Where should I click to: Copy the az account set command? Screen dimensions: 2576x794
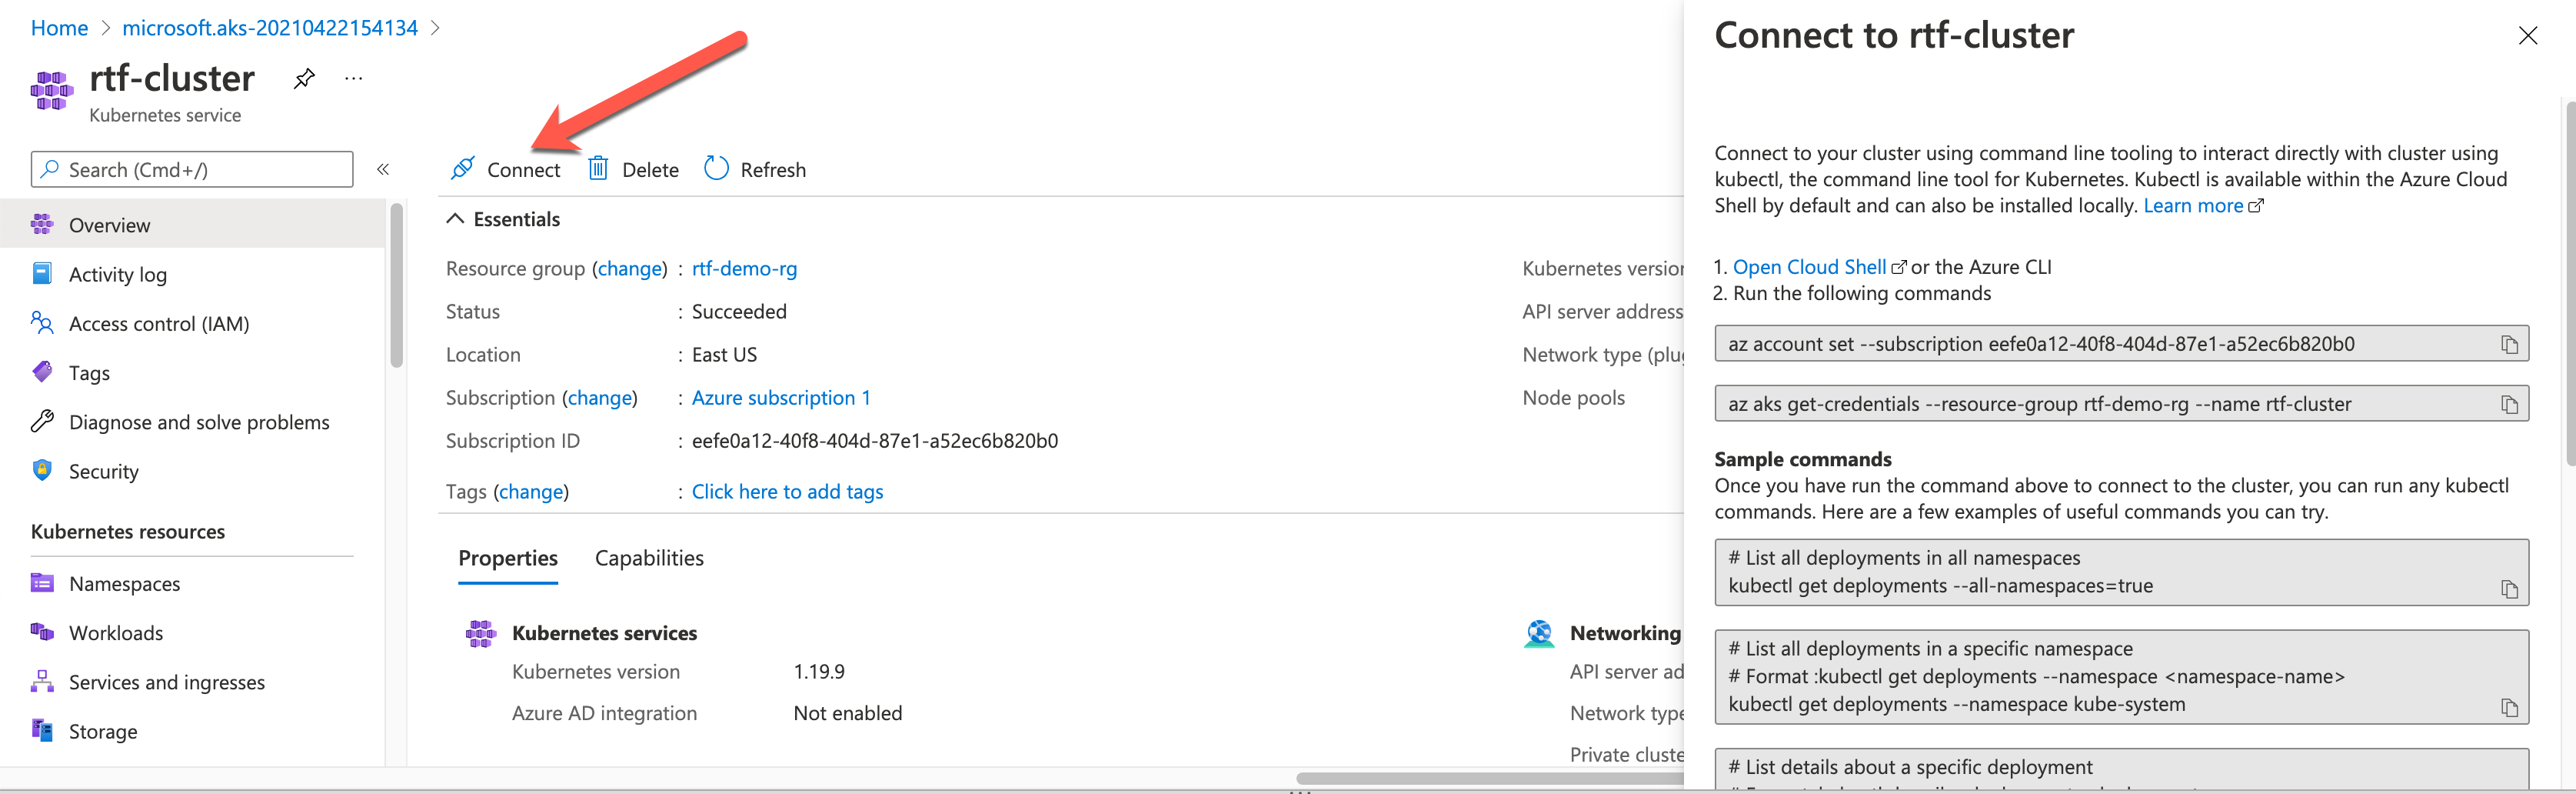(2509, 345)
